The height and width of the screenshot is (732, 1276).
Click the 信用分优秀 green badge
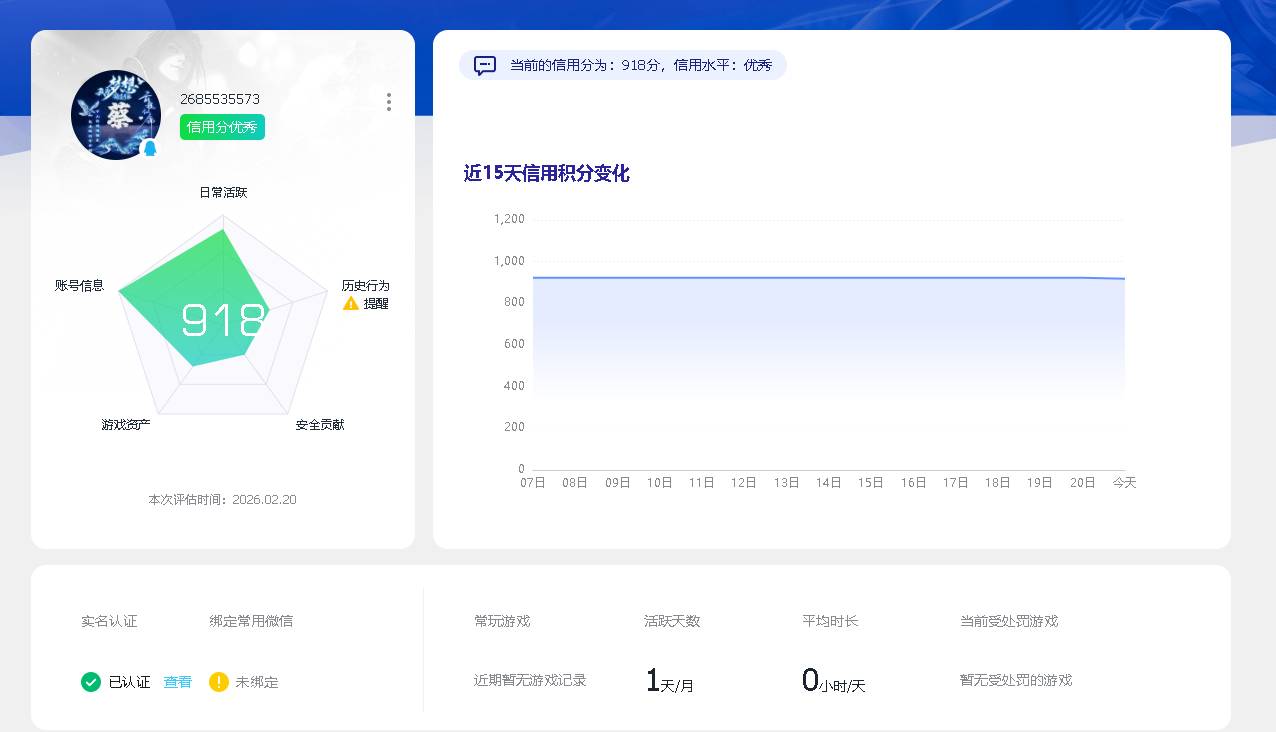point(221,127)
